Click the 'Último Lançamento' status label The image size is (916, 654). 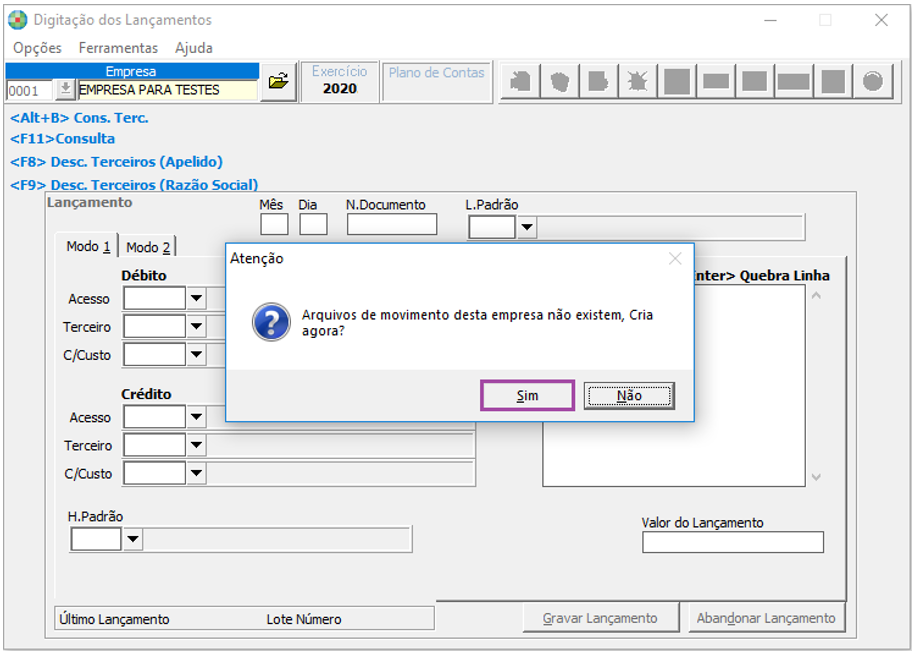(114, 620)
